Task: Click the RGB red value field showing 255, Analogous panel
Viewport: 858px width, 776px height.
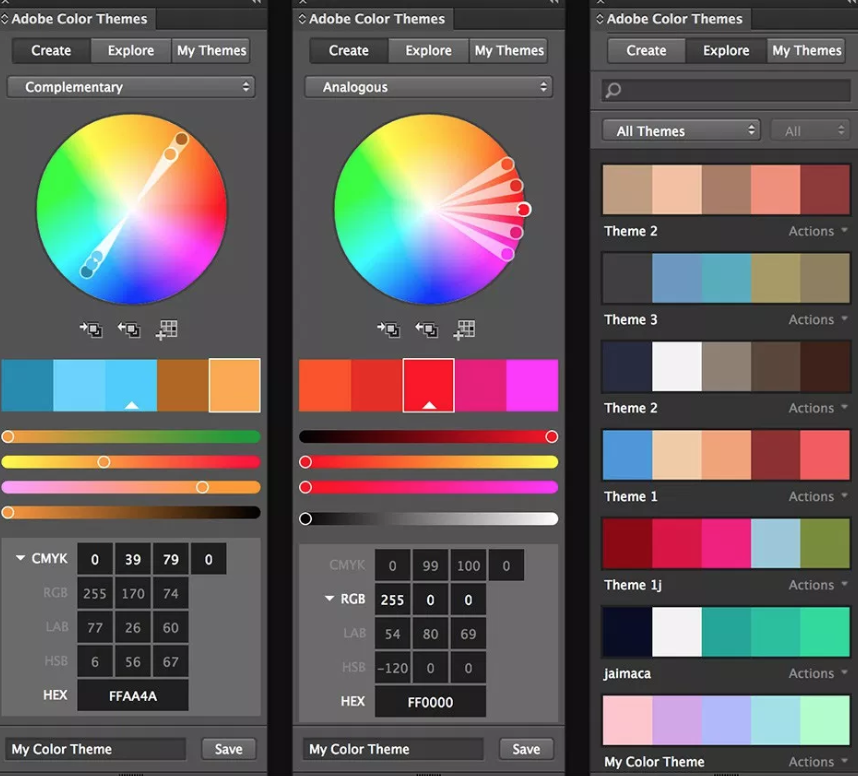Action: (393, 600)
